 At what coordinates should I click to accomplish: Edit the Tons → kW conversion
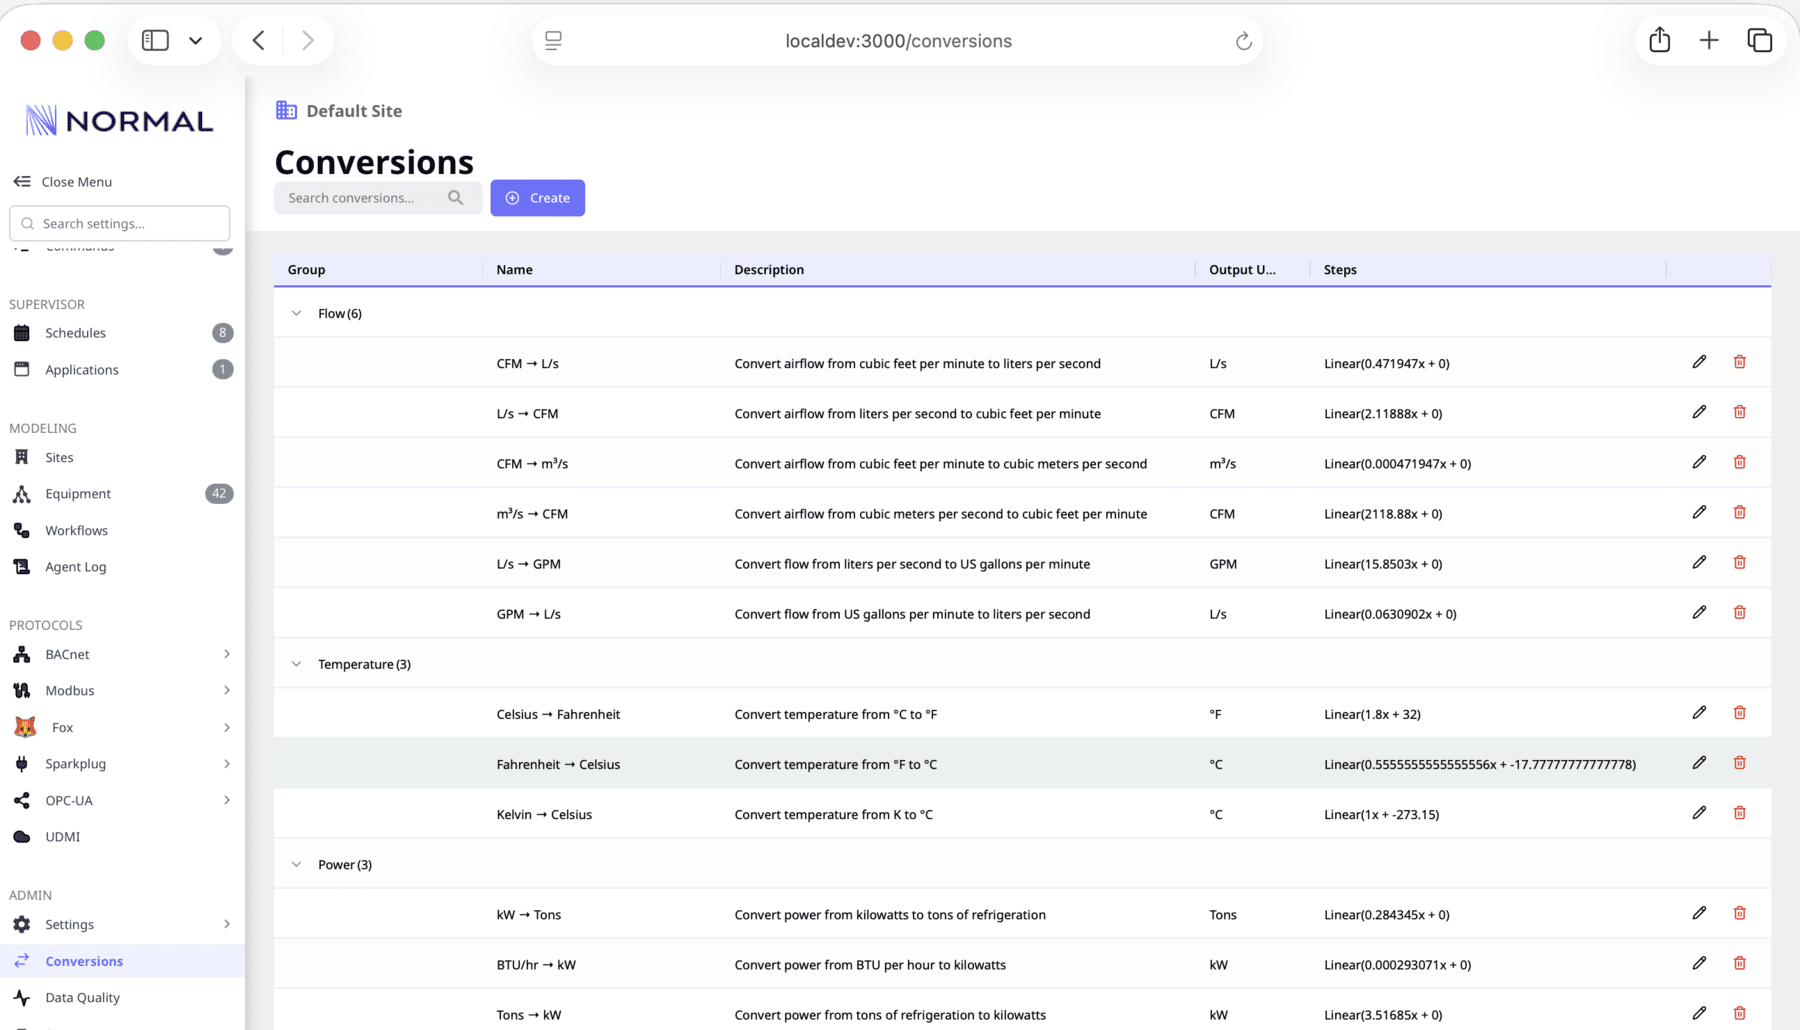[x=1699, y=1013]
